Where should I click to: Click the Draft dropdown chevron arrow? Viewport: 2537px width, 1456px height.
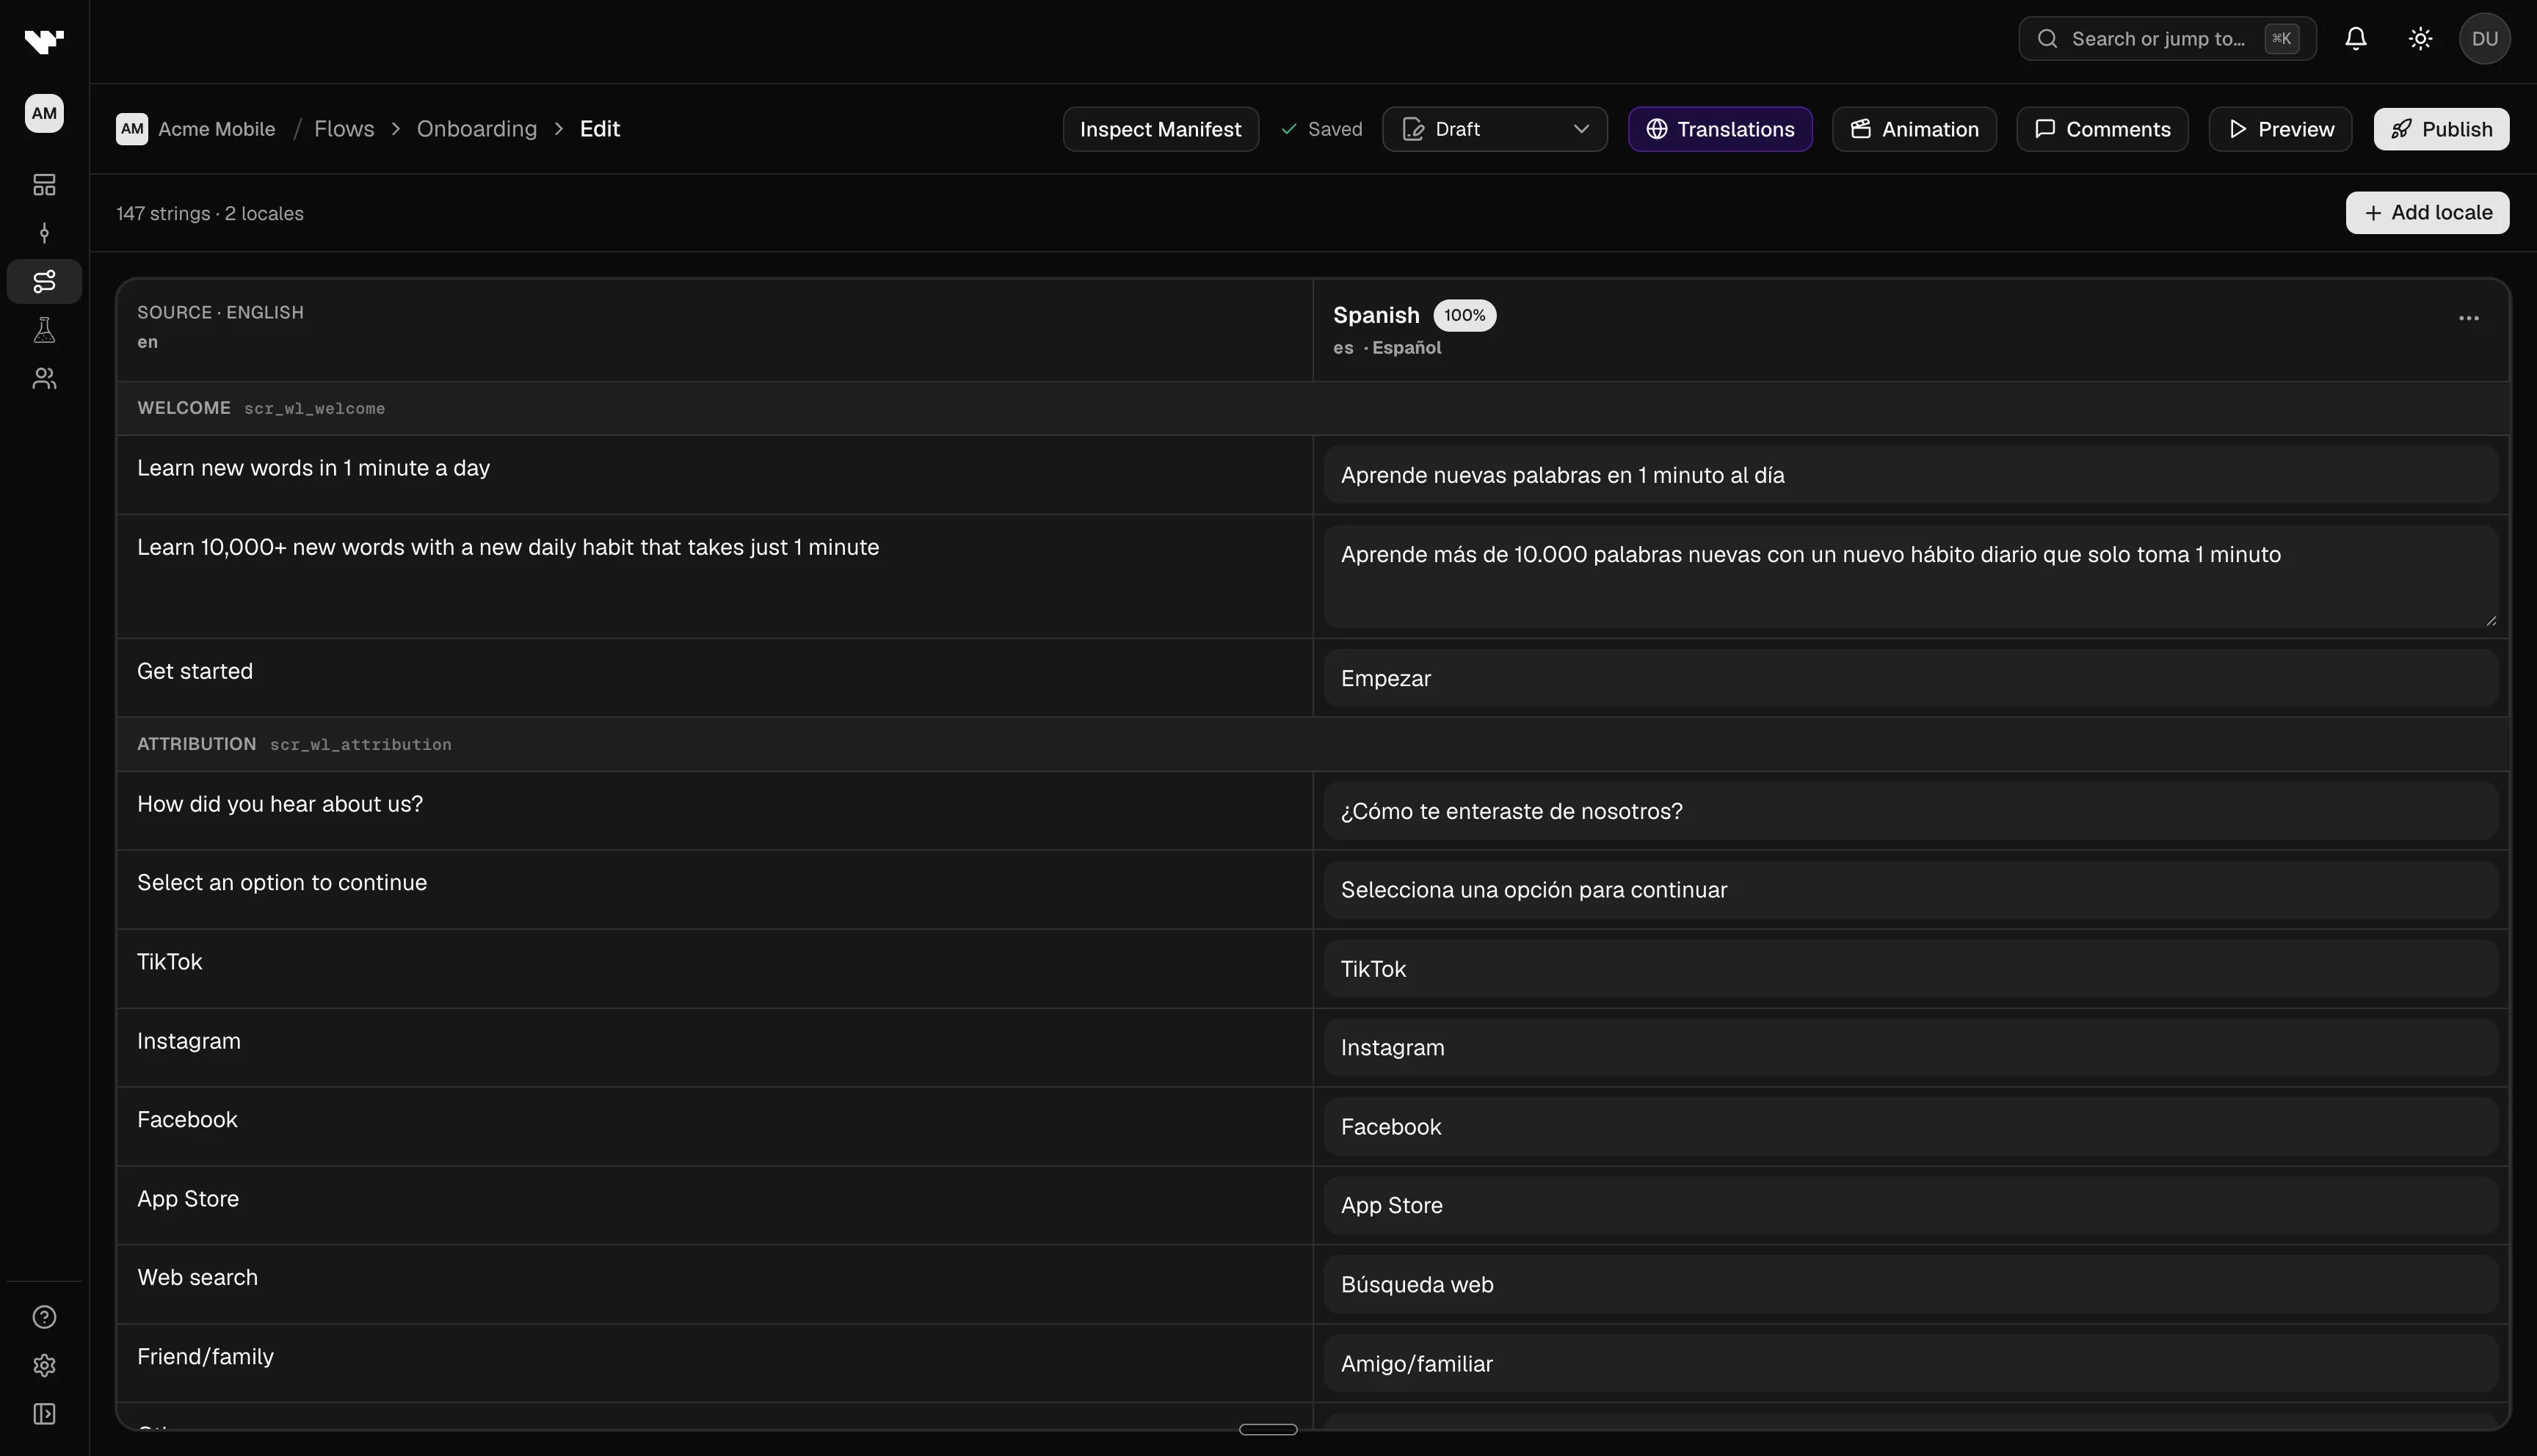[1581, 129]
